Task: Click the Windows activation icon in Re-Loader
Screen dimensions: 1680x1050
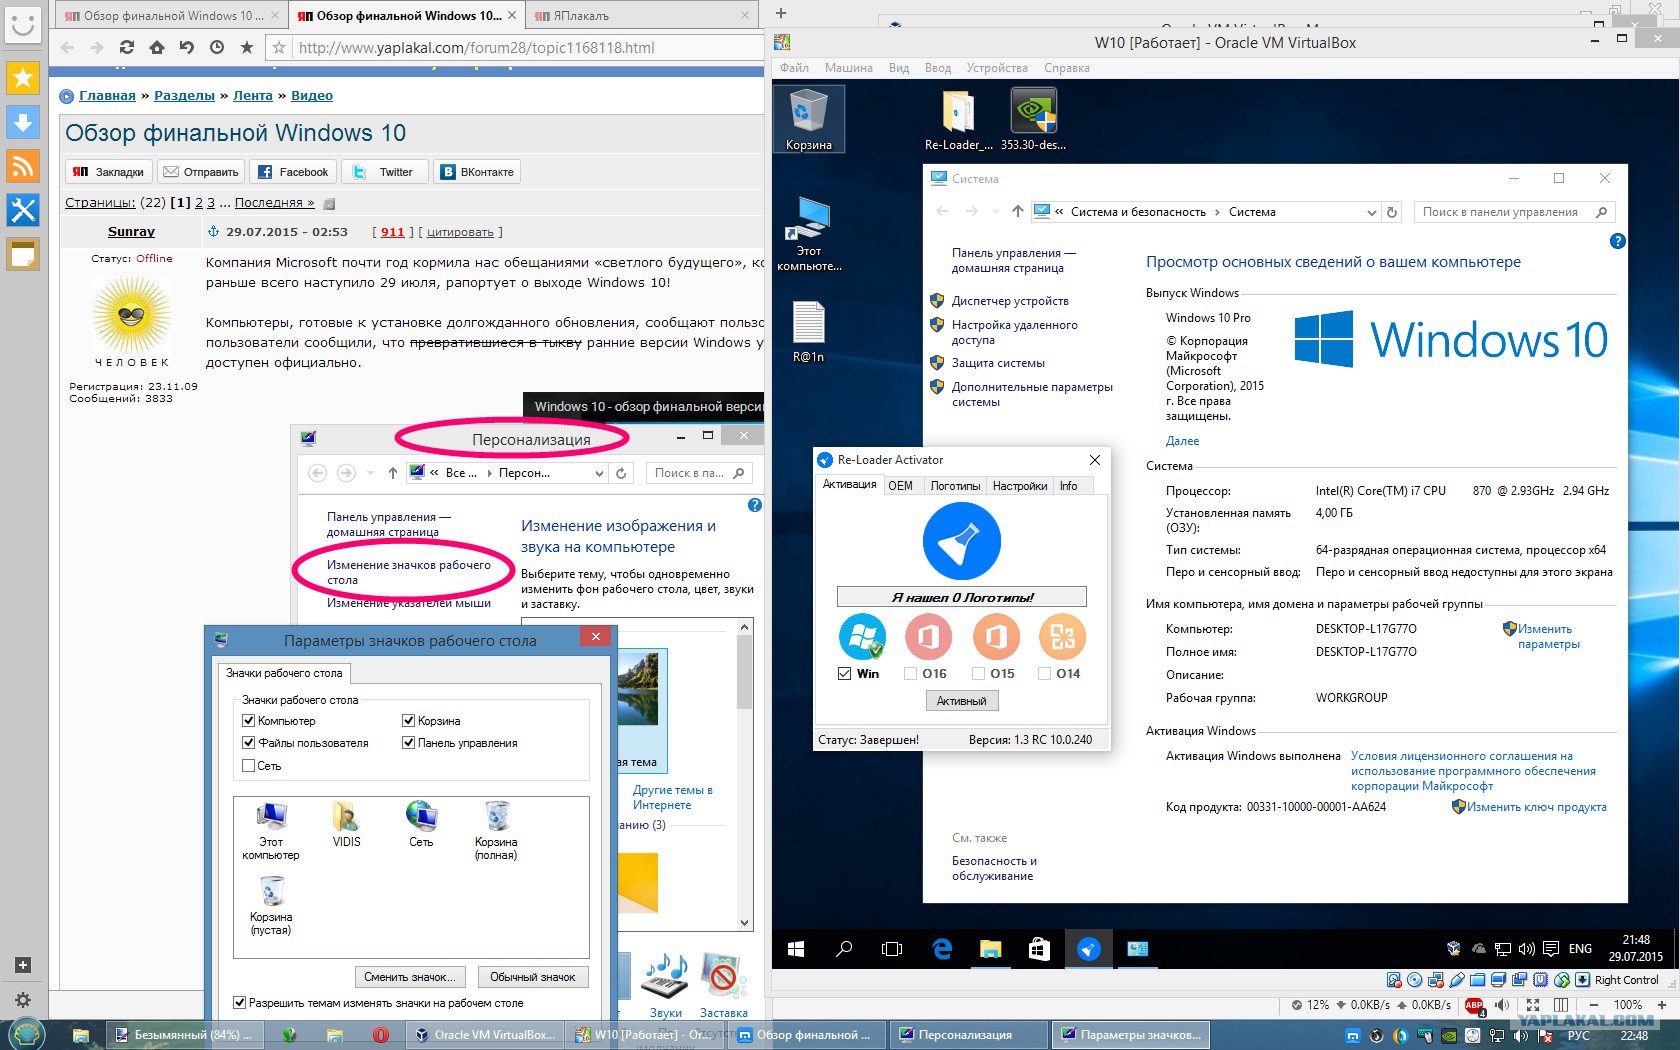Action: [862, 636]
